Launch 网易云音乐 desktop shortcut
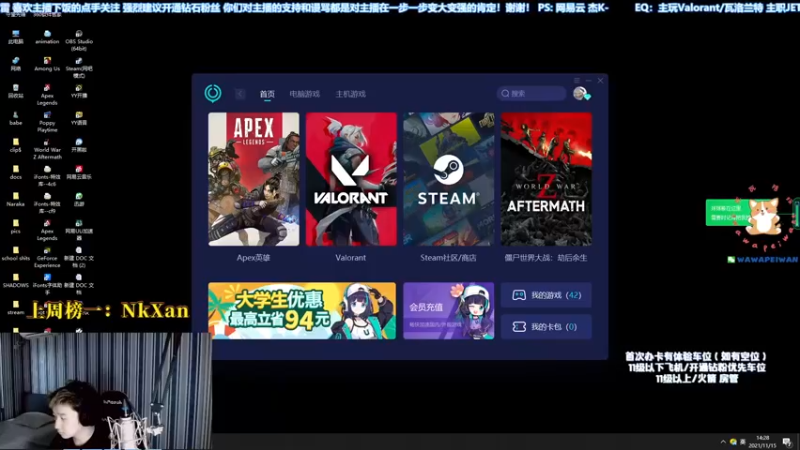 tap(79, 172)
